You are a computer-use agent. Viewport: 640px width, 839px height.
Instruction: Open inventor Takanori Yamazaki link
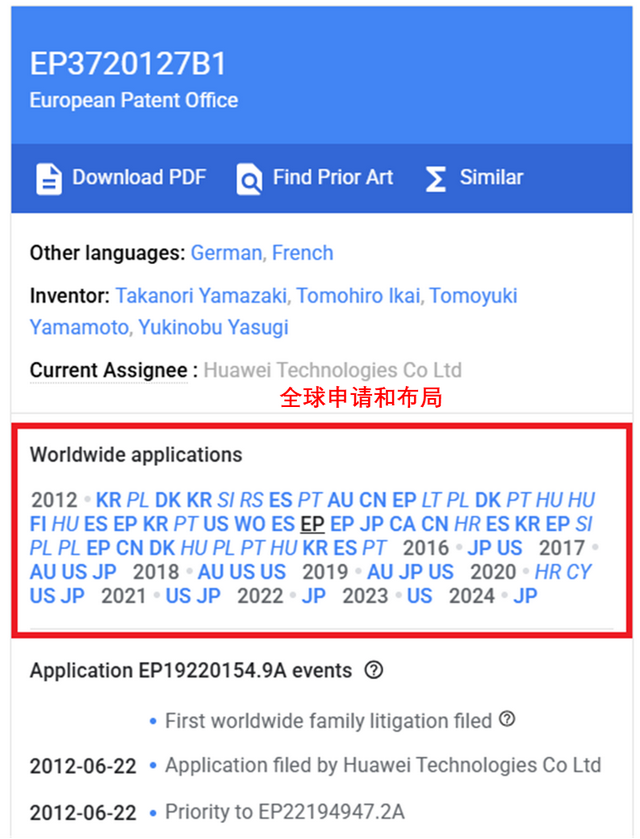pyautogui.click(x=201, y=296)
